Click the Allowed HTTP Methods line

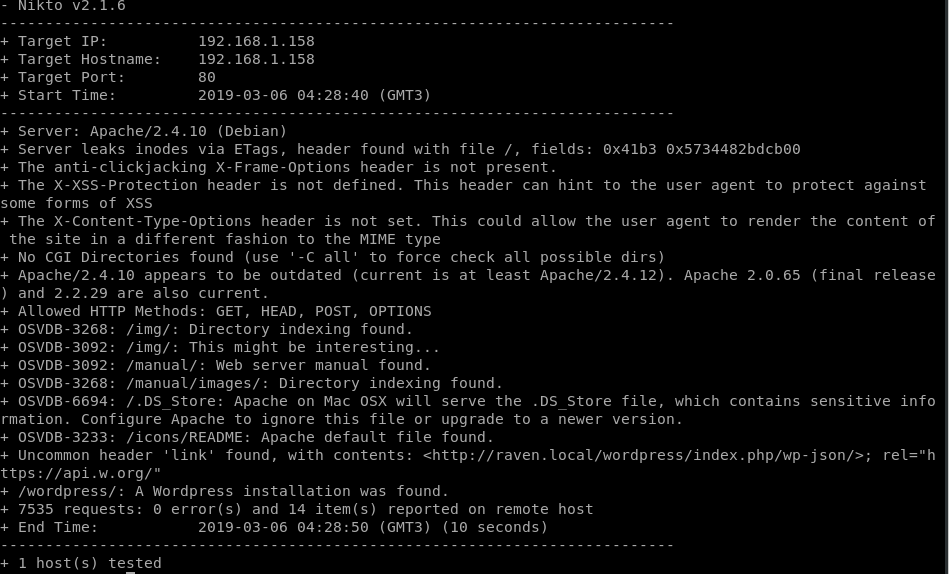click(216, 311)
